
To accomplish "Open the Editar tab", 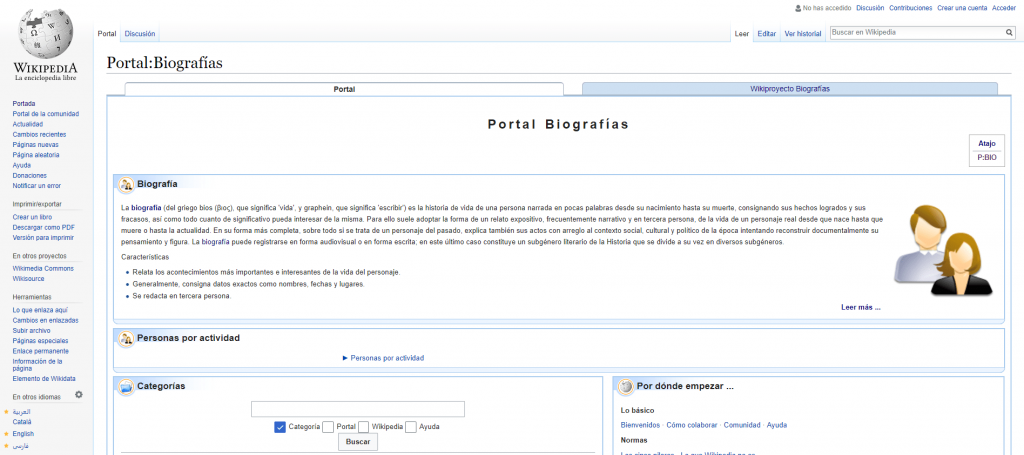I will click(767, 33).
